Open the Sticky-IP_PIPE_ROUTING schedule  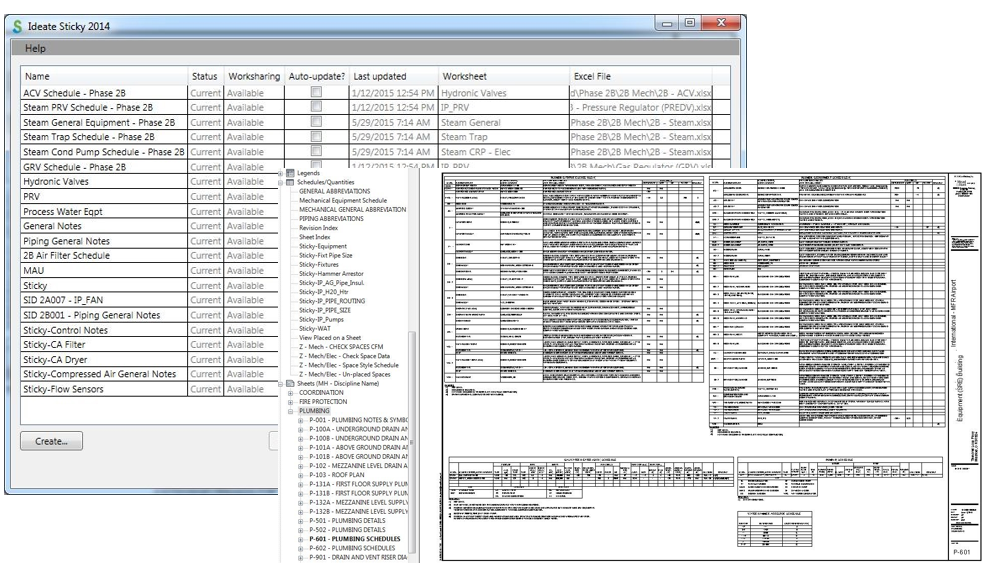coord(332,301)
